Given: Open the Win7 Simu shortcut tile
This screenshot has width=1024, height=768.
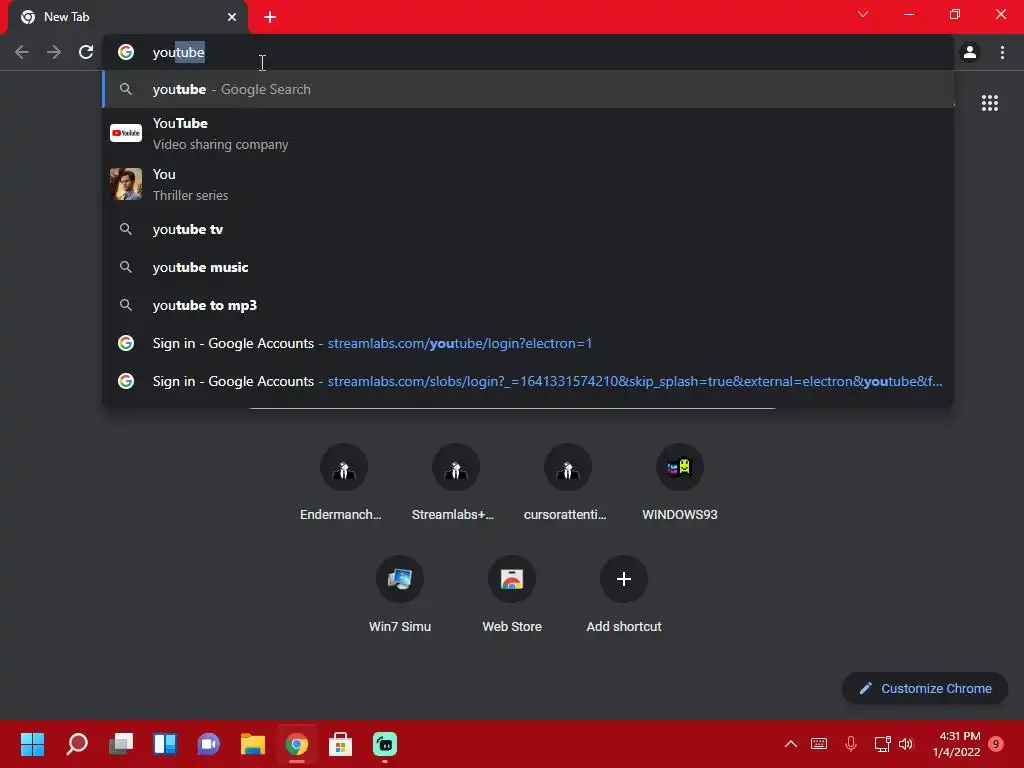Looking at the screenshot, I should coord(400,594).
